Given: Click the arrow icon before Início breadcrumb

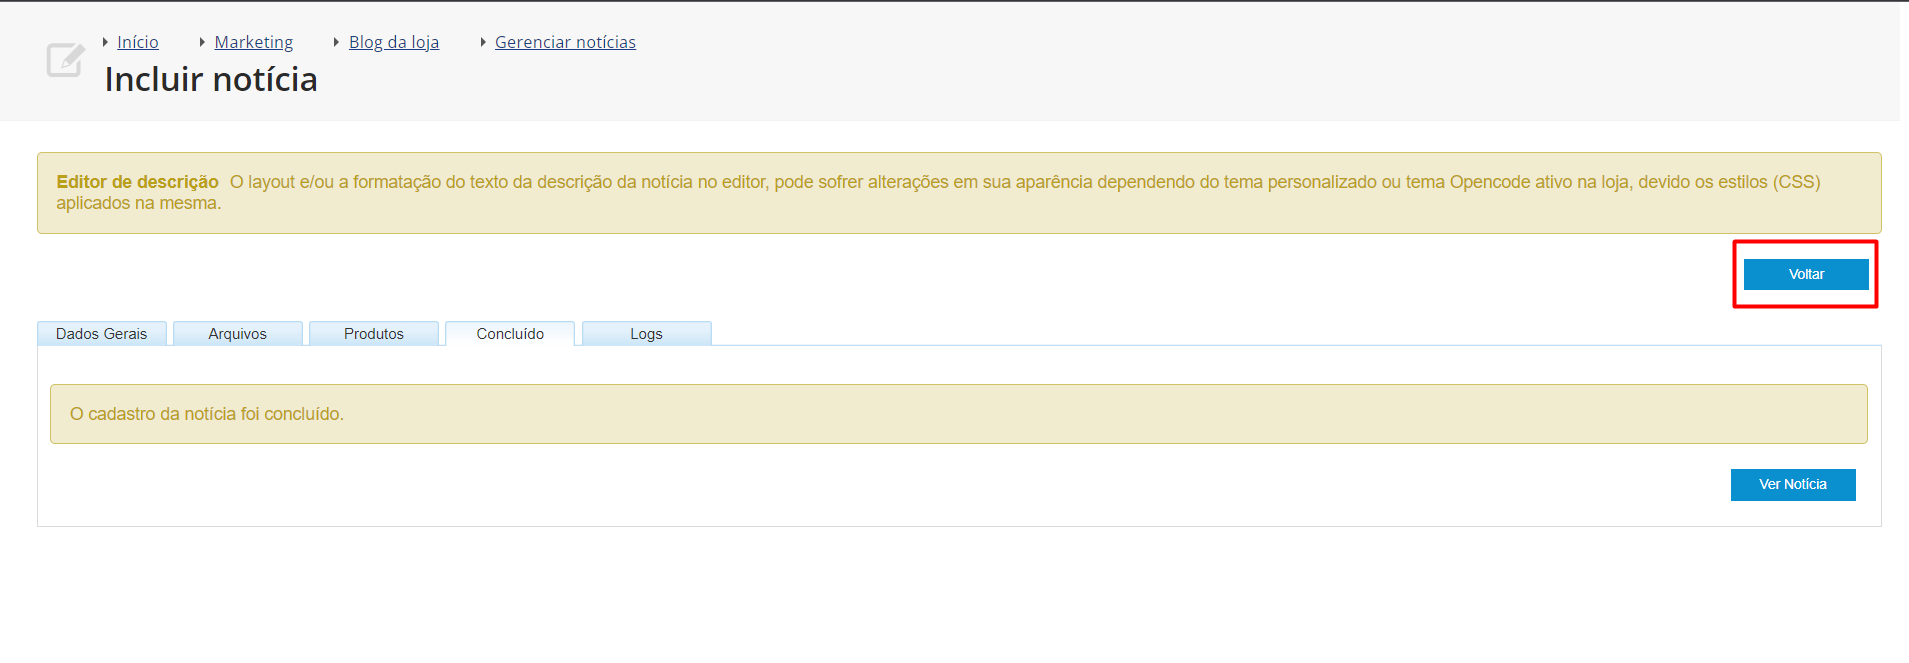Looking at the screenshot, I should [105, 42].
